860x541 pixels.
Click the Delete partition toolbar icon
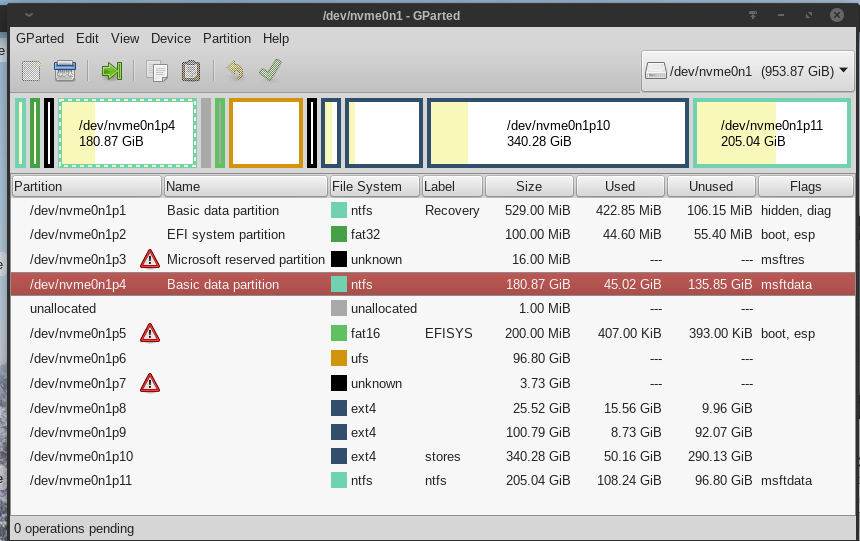(65, 71)
